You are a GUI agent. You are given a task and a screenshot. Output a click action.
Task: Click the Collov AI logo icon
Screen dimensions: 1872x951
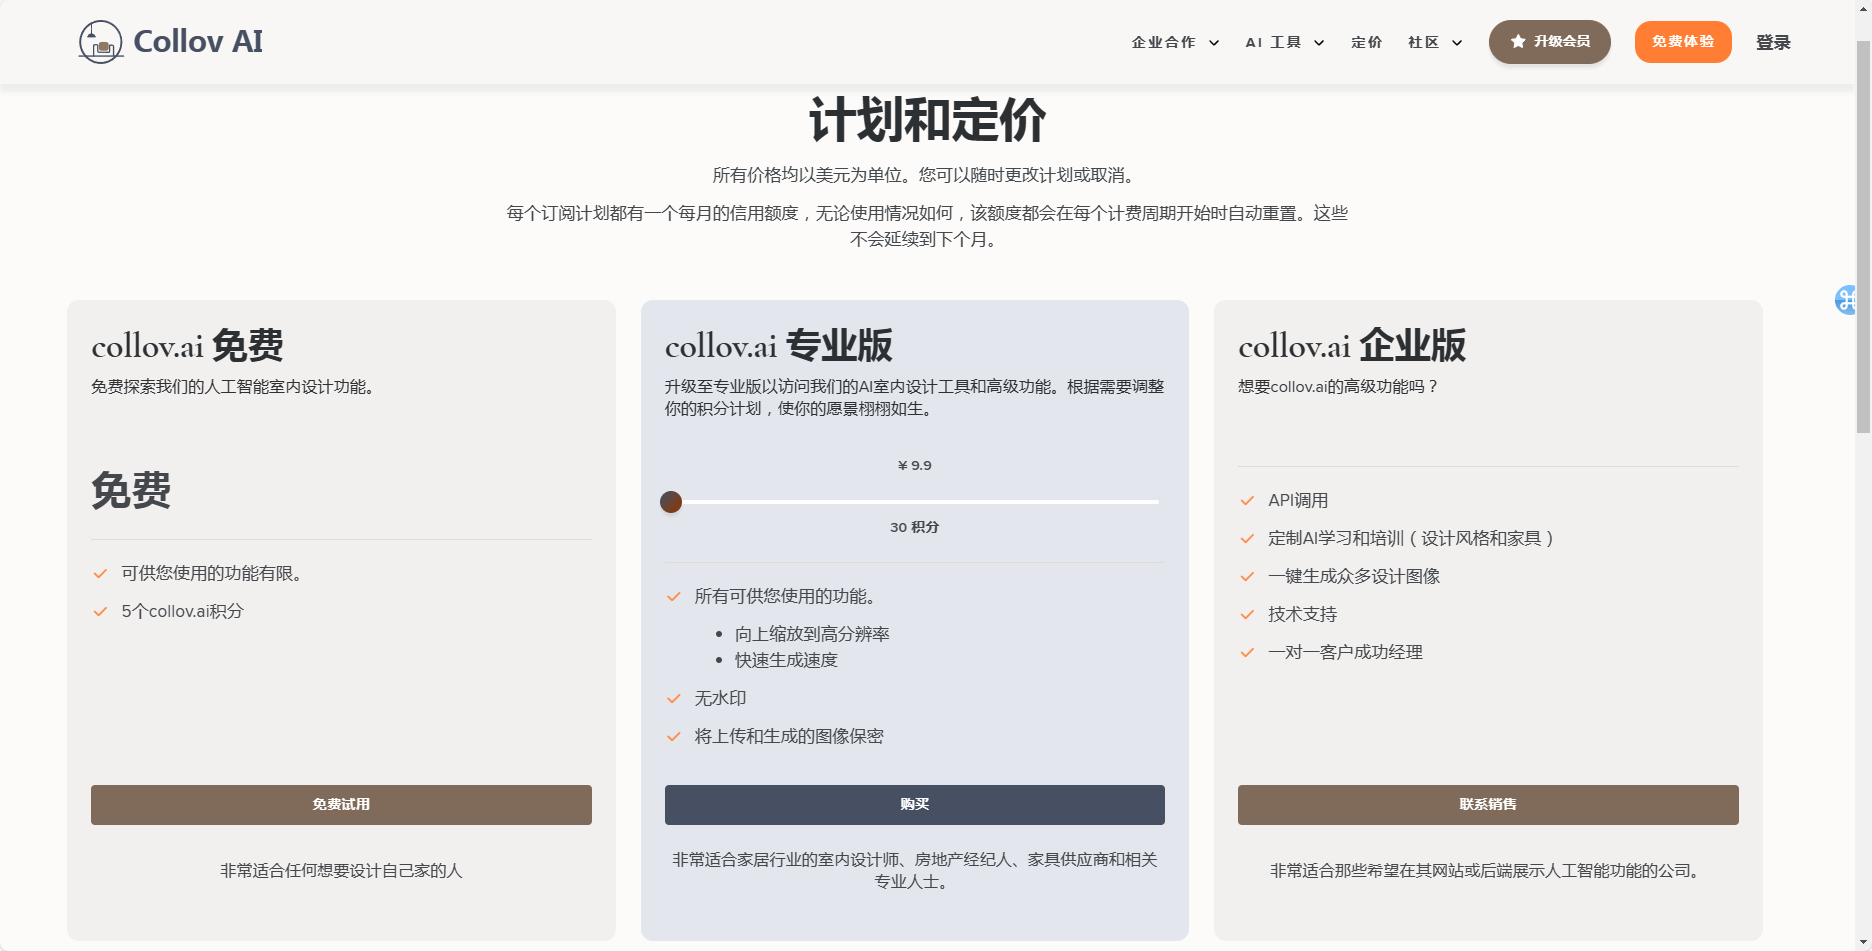click(100, 42)
